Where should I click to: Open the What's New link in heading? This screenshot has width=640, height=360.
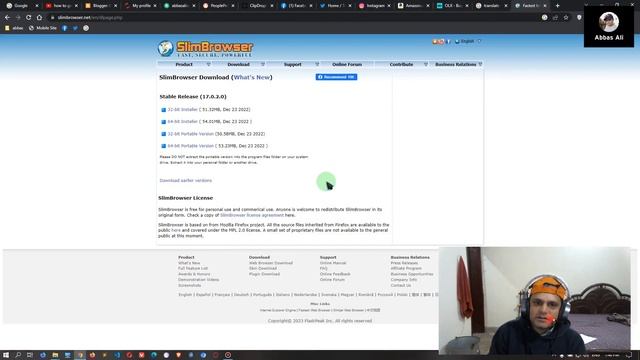251,77
